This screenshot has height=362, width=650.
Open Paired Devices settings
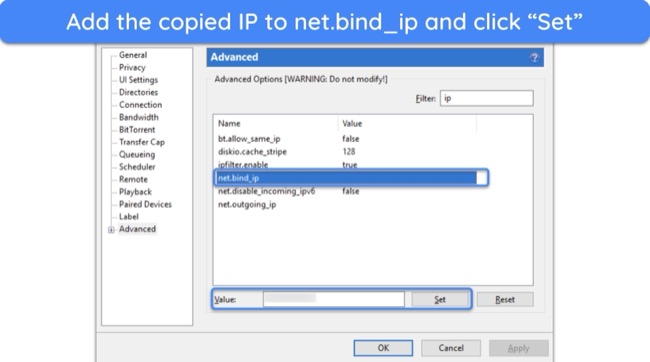coord(145,204)
